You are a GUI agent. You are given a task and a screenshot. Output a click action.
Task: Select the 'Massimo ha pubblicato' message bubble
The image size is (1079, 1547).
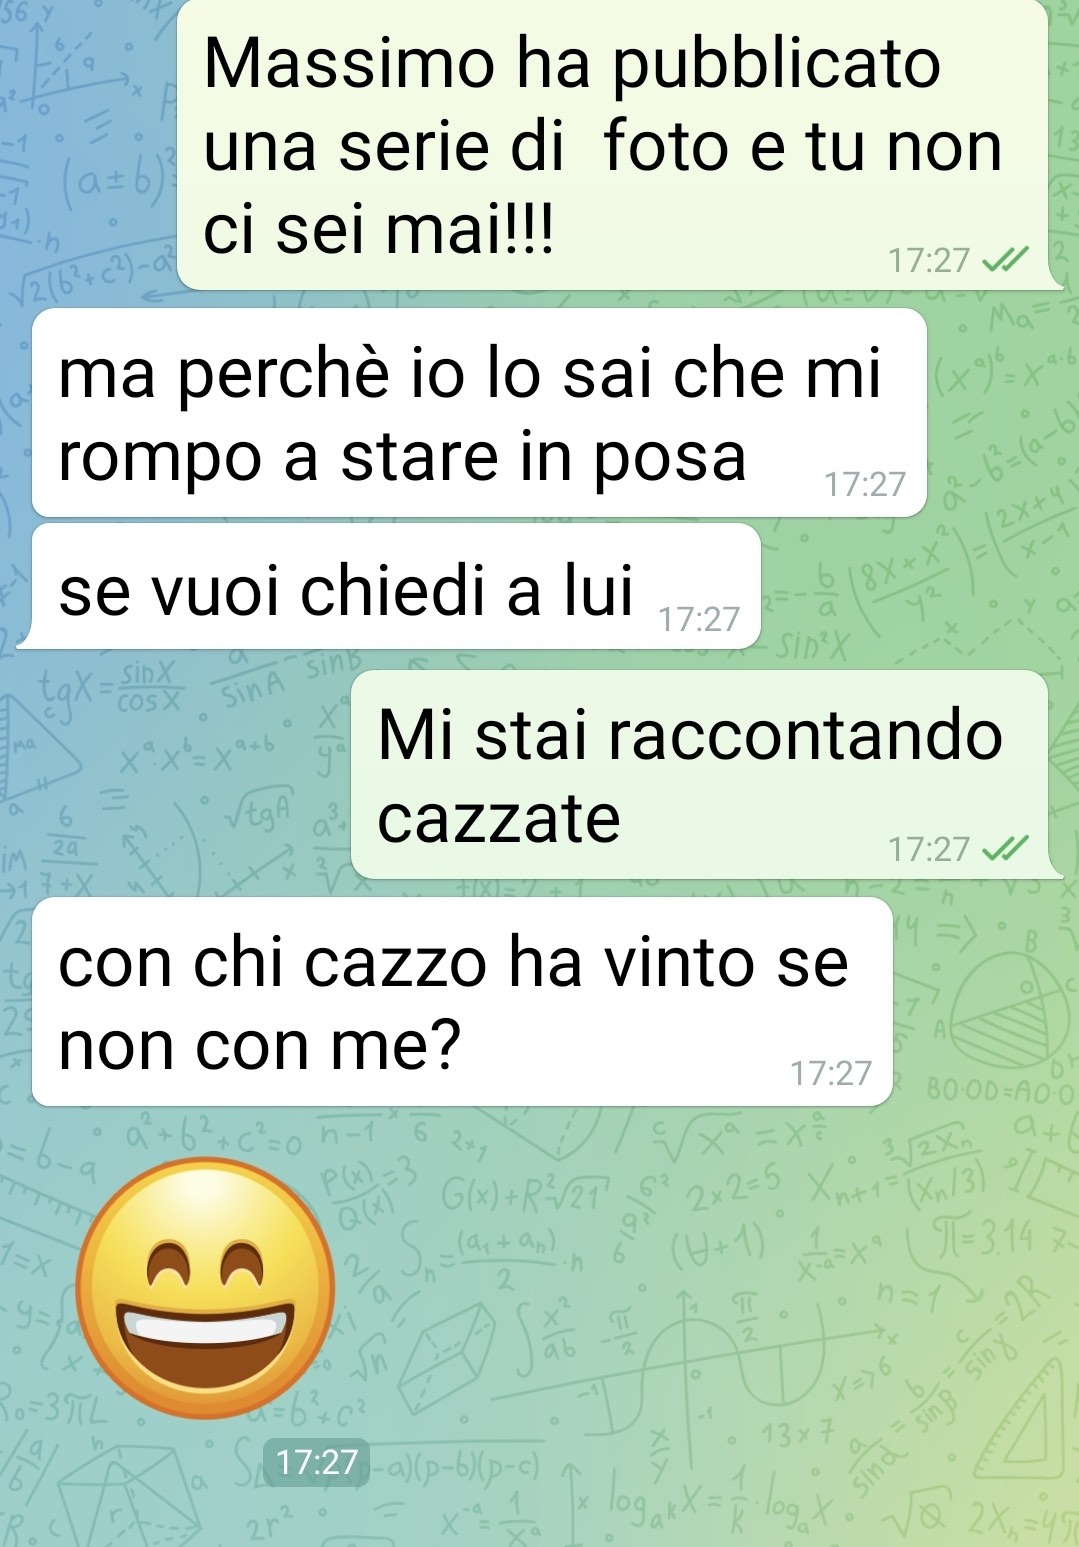pyautogui.click(x=613, y=145)
